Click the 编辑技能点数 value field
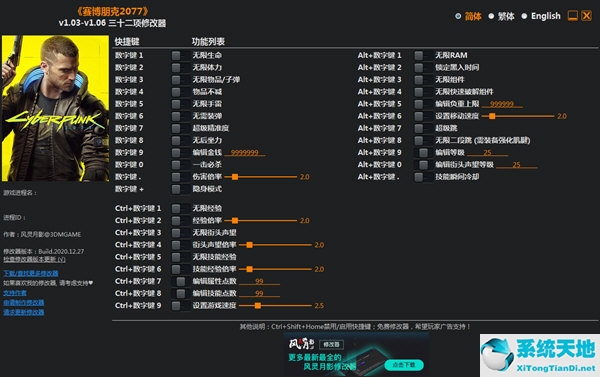The width and height of the screenshot is (600, 377). (x=259, y=294)
